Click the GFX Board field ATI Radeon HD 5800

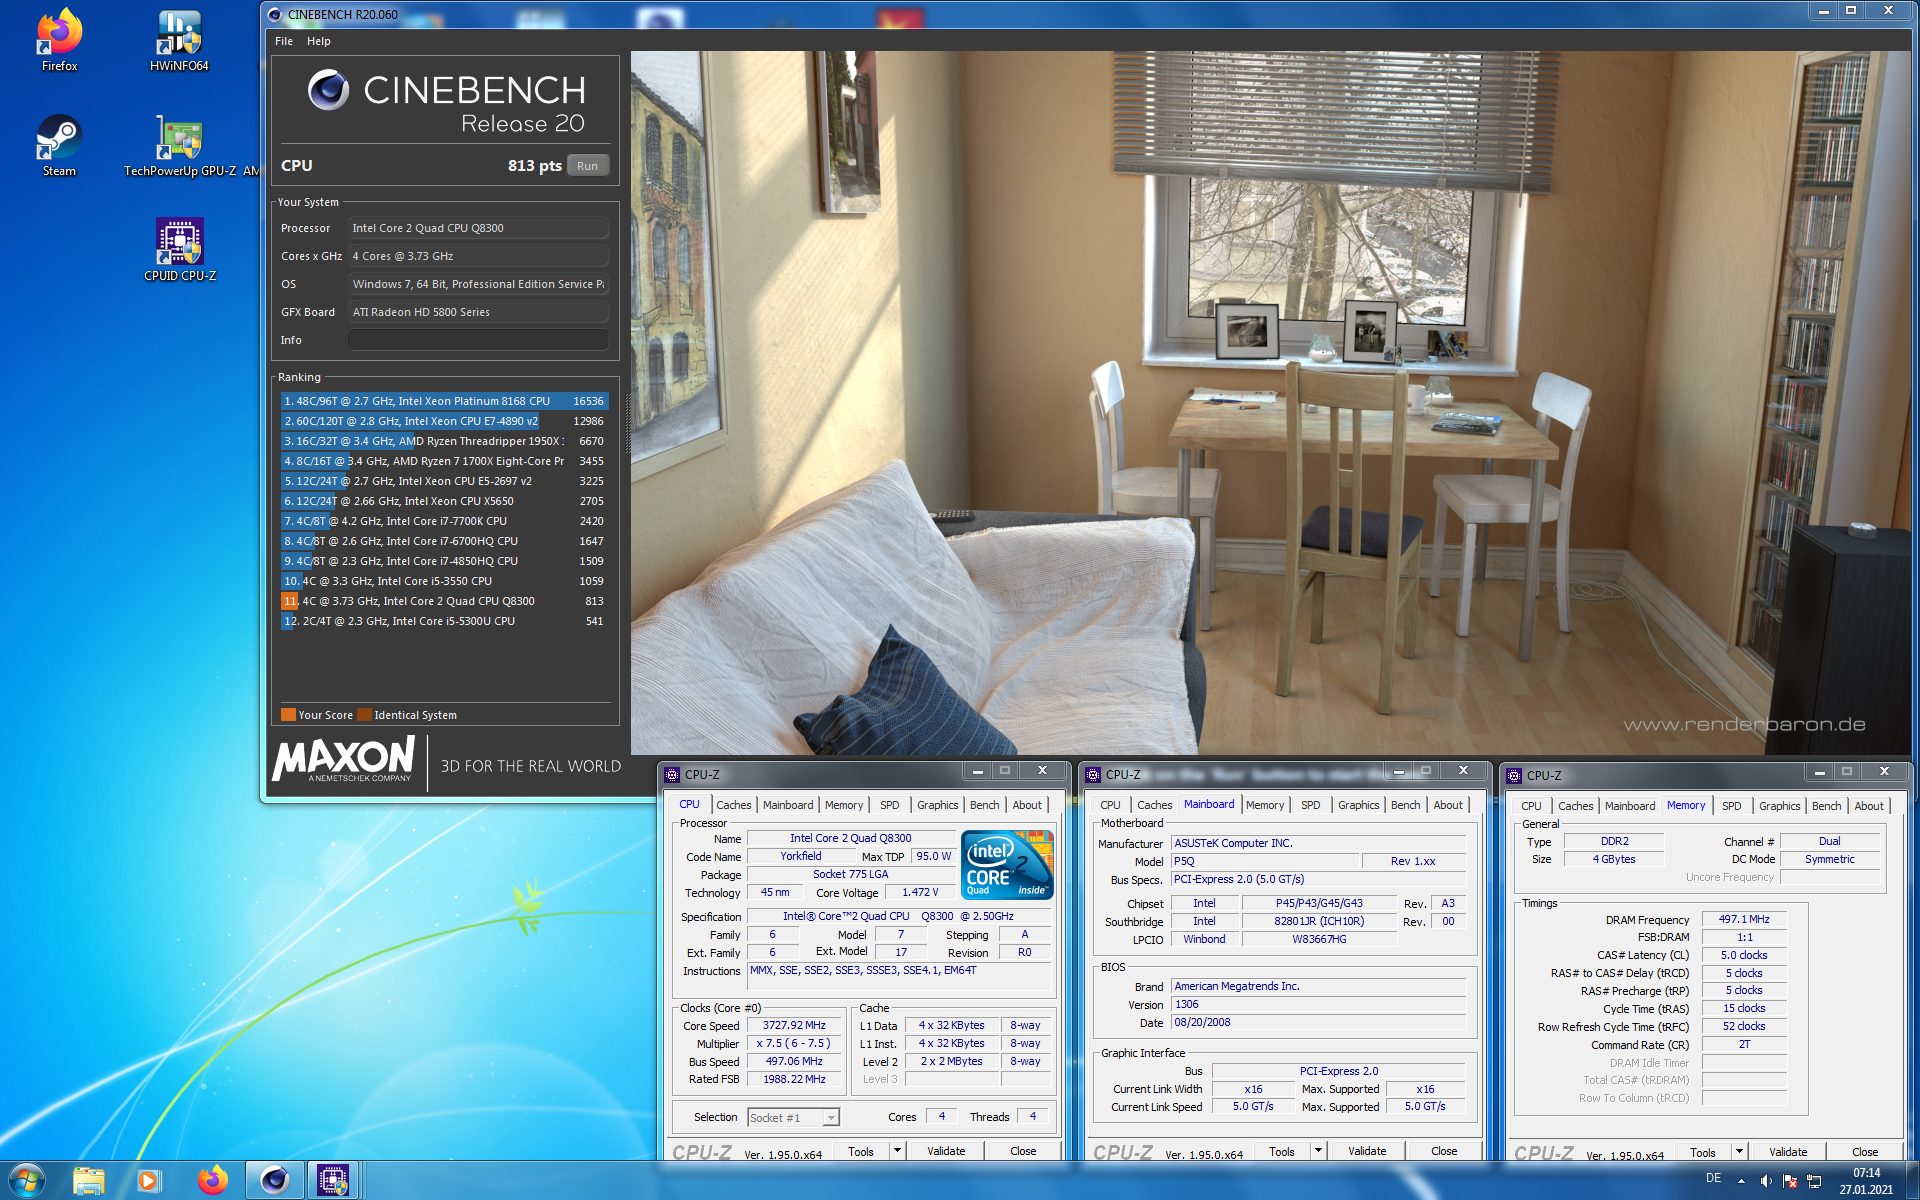(478, 312)
